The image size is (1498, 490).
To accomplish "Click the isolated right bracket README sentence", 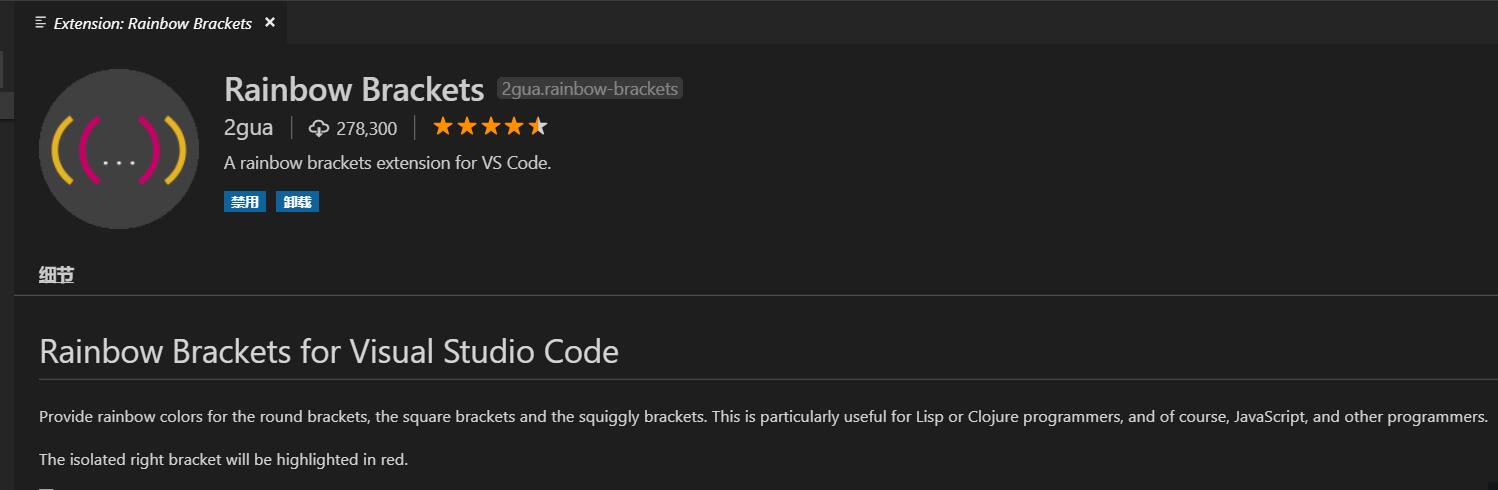I will point(224,460).
